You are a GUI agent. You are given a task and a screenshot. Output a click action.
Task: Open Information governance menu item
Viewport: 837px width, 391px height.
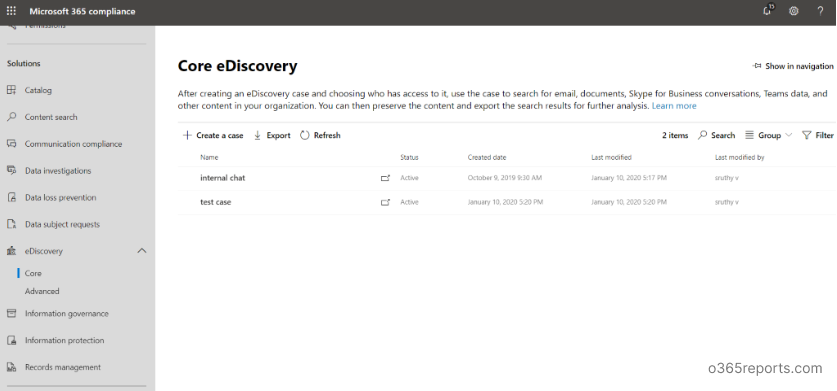tap(67, 314)
